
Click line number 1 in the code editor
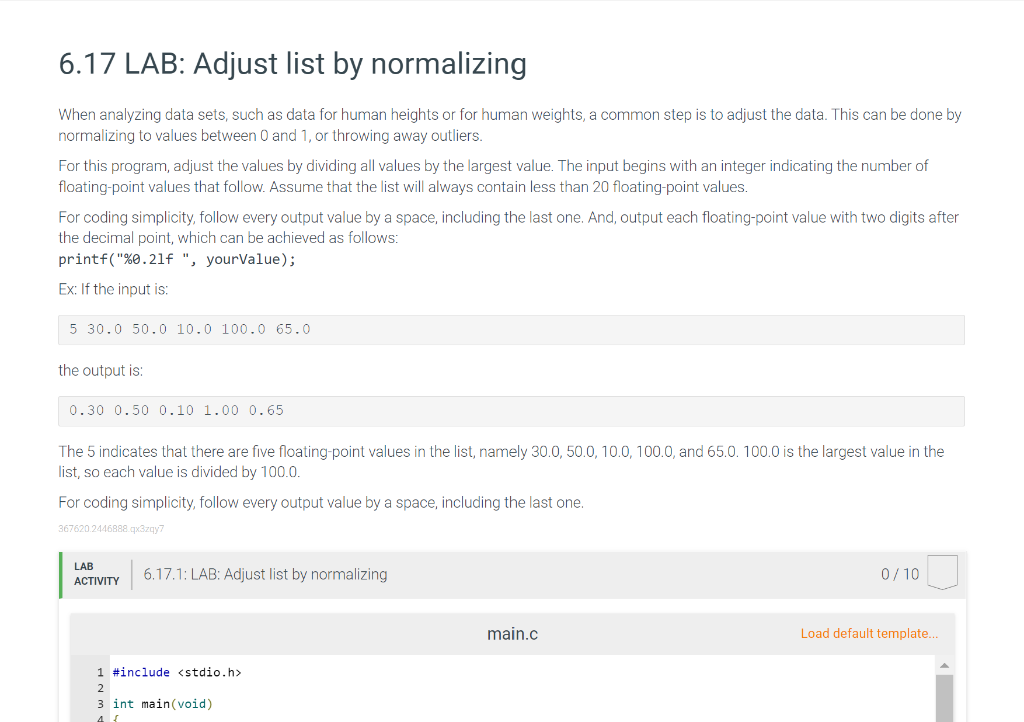tap(100, 672)
